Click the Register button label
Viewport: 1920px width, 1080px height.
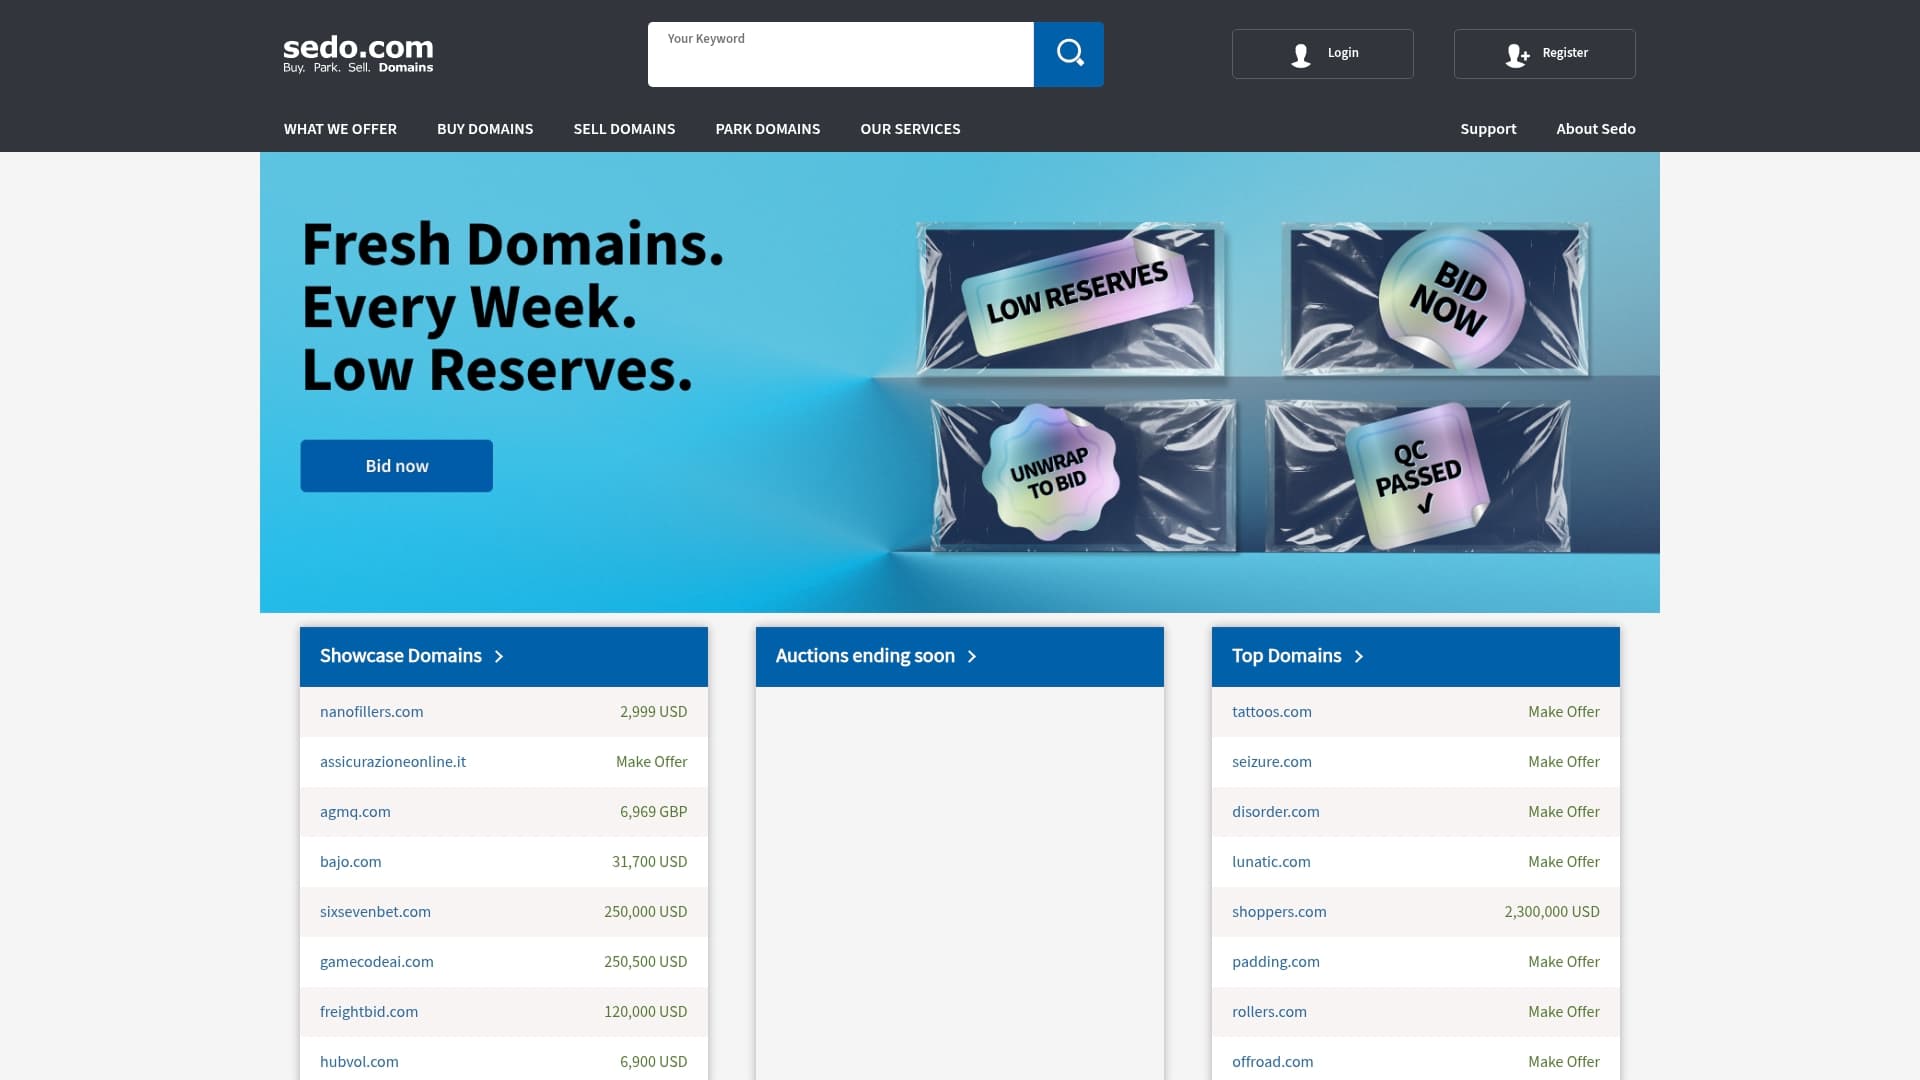coord(1565,53)
